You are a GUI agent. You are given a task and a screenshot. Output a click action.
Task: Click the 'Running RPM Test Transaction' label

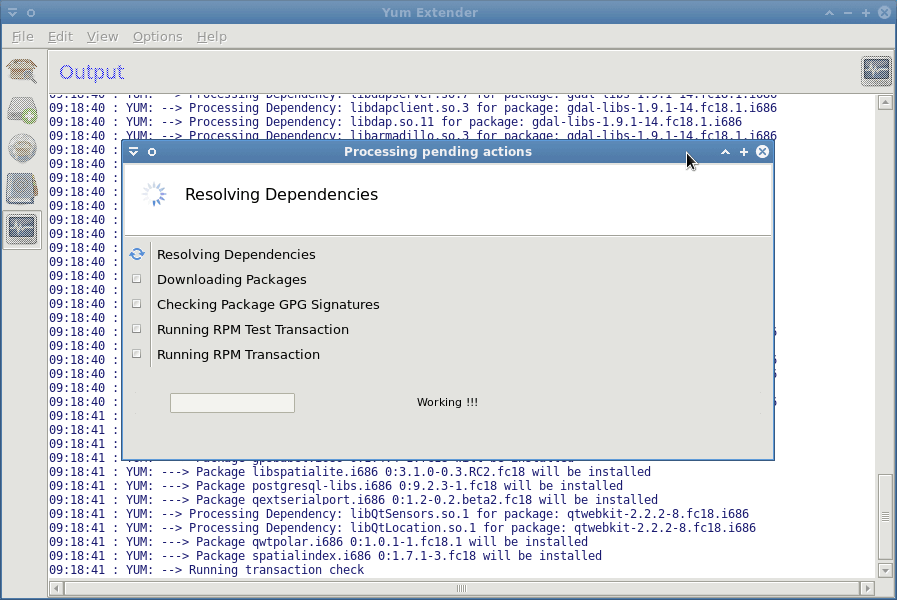click(x=253, y=329)
